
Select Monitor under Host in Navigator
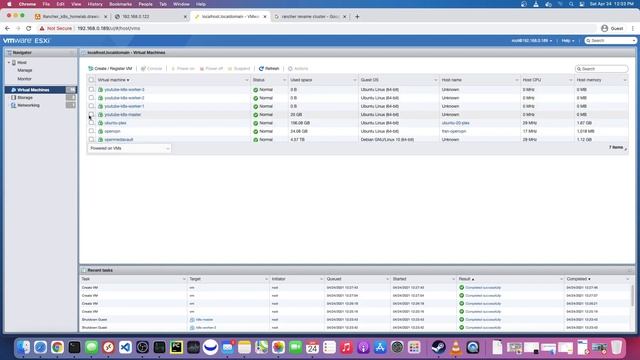(24, 79)
